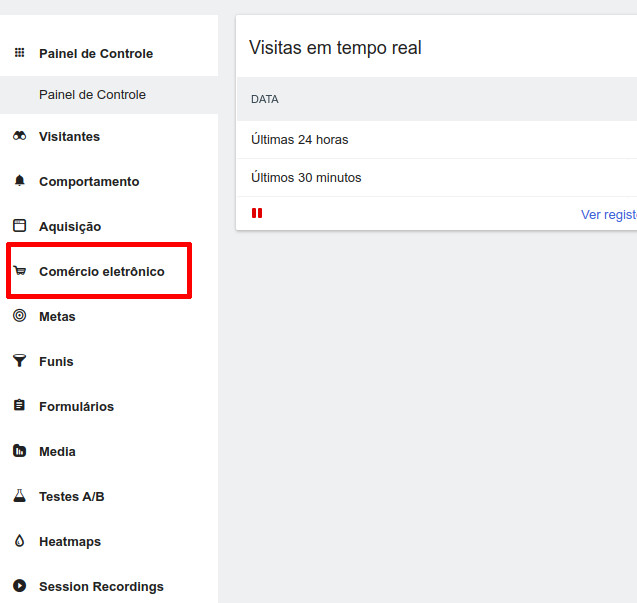637x603 pixels.
Task: Open the Ver registro link
Action: click(x=608, y=214)
